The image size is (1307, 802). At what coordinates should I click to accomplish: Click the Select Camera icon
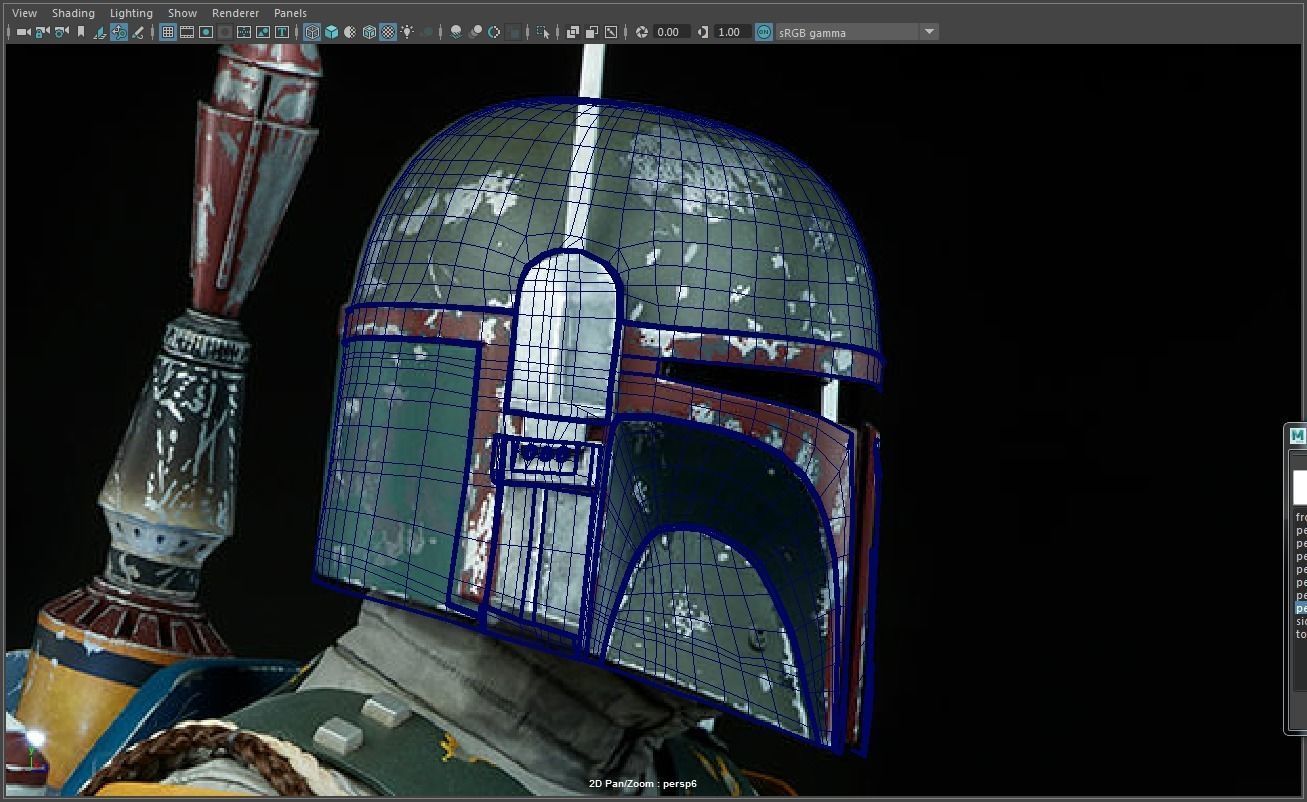(x=23, y=32)
